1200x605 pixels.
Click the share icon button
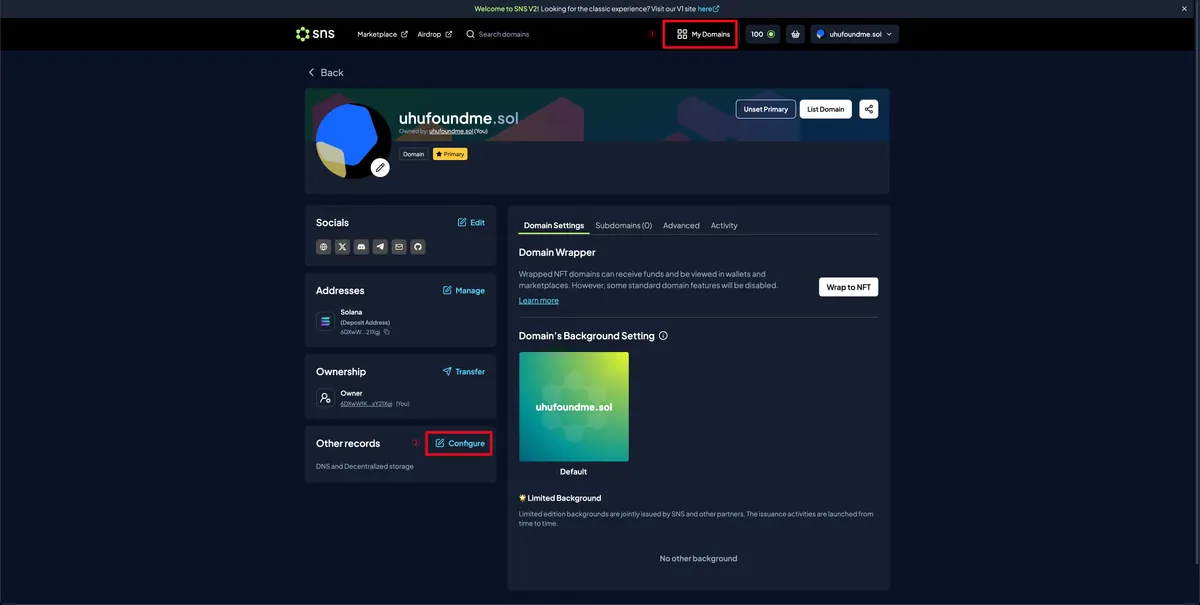[868, 109]
